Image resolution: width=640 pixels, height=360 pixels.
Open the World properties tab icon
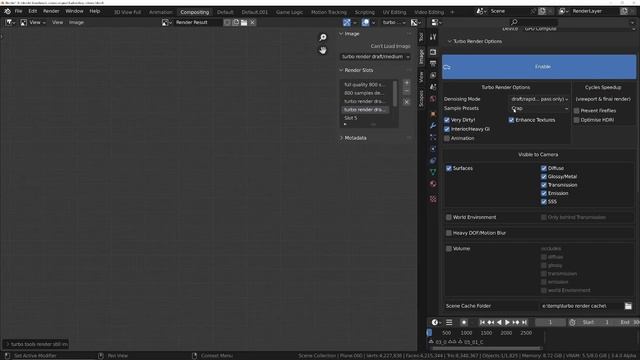(x=433, y=99)
